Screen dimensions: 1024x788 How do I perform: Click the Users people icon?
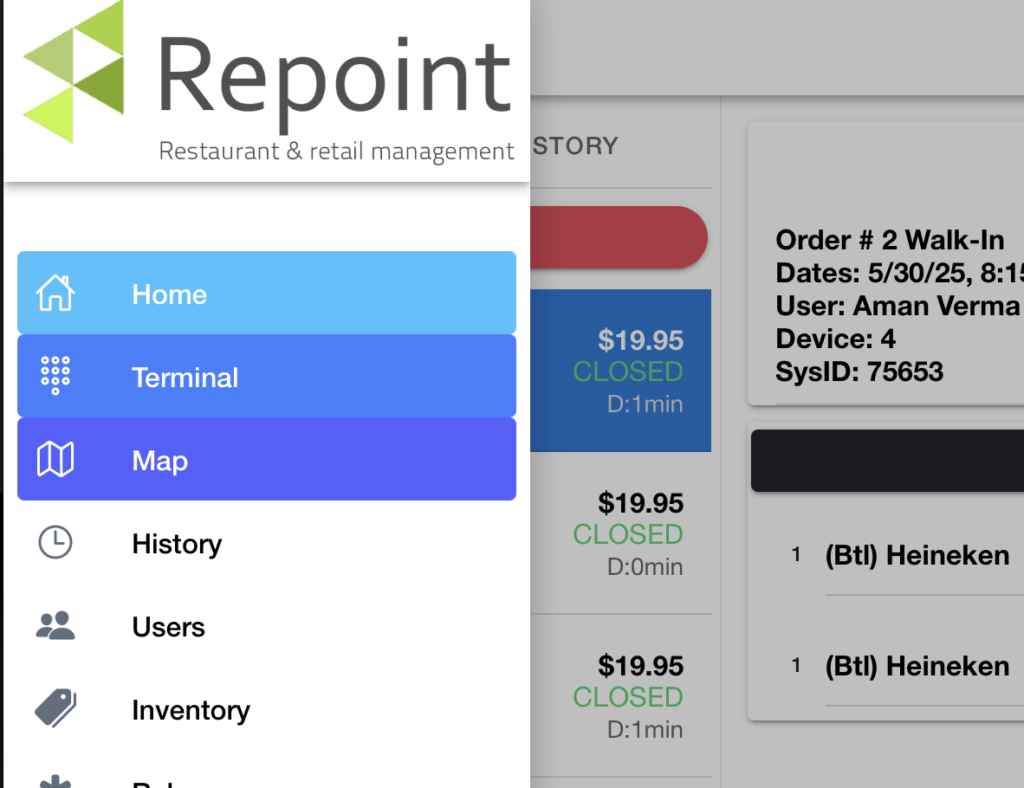(x=56, y=625)
